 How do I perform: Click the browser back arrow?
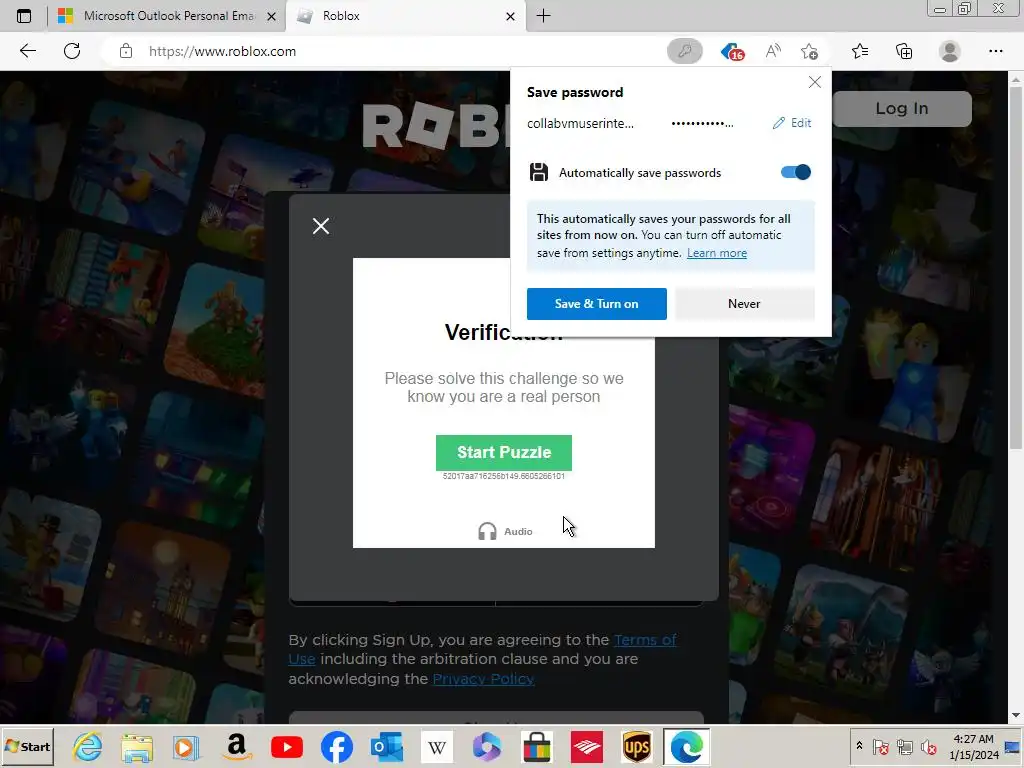(x=27, y=51)
